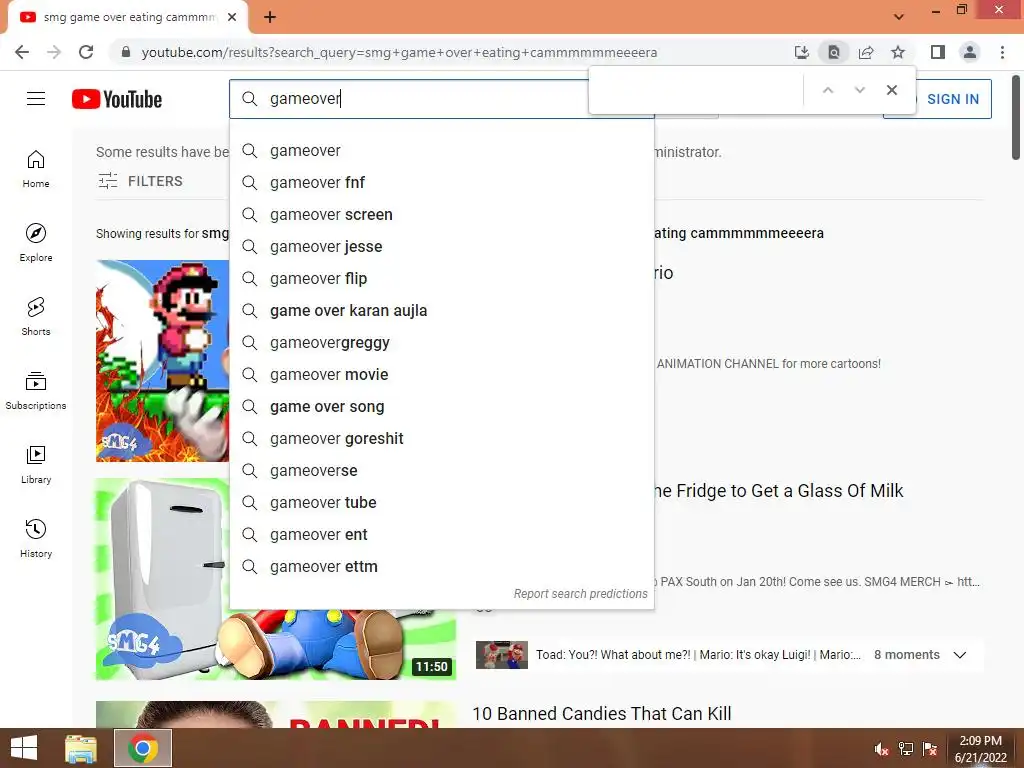The height and width of the screenshot is (768, 1024).
Task: Click Report search predictions link
Action: (x=580, y=594)
